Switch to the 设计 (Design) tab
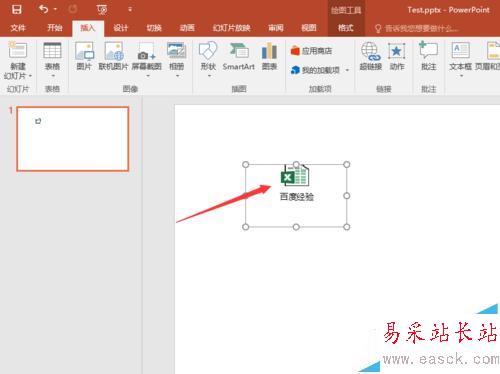Viewport: 500px width, 374px height. pos(120,28)
